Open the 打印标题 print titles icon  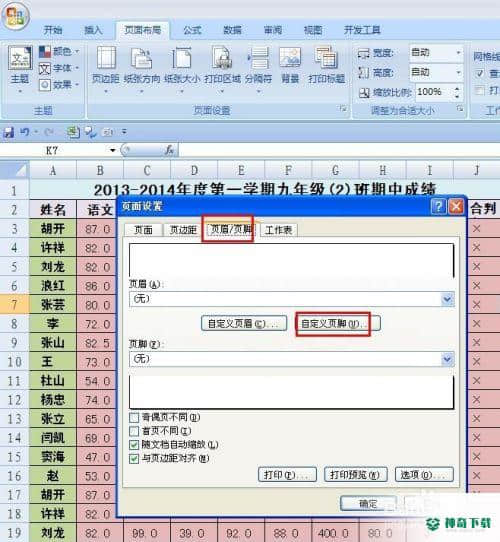pyautogui.click(x=326, y=66)
